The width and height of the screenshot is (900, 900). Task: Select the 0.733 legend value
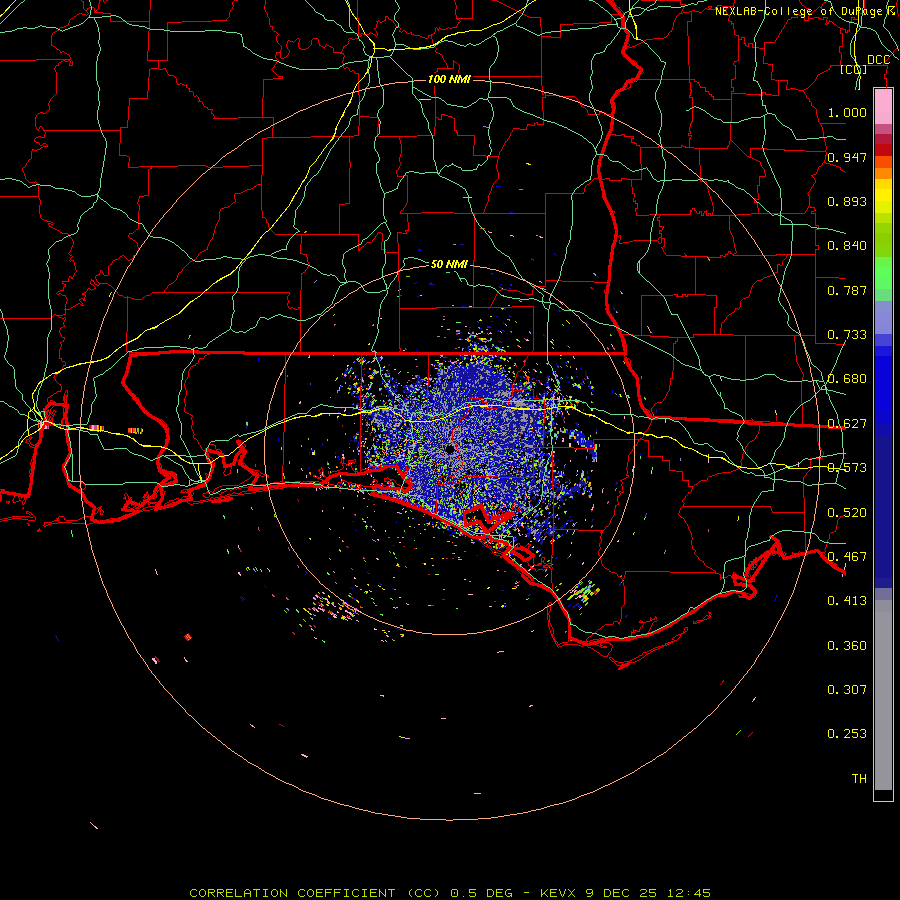847,335
